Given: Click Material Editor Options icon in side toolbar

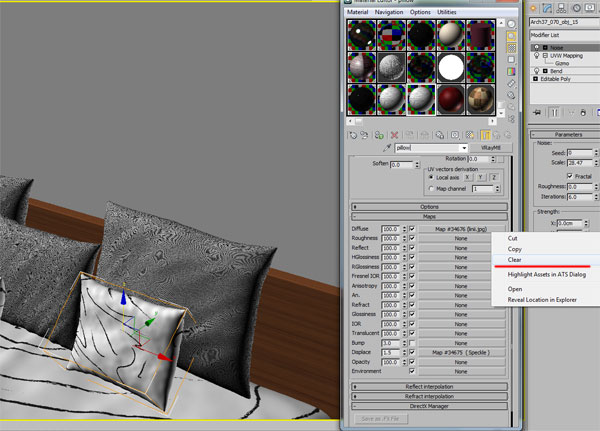Looking at the screenshot, I should 511,95.
